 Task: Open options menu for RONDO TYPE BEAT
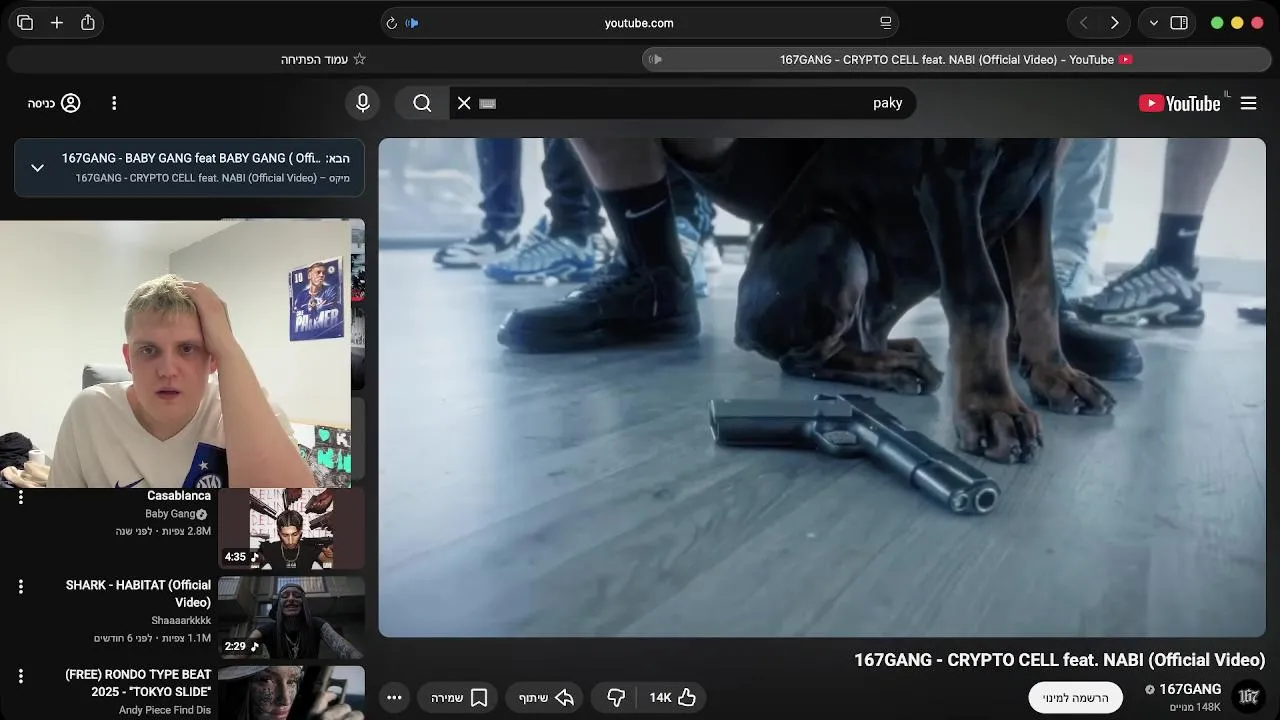tap(20, 677)
